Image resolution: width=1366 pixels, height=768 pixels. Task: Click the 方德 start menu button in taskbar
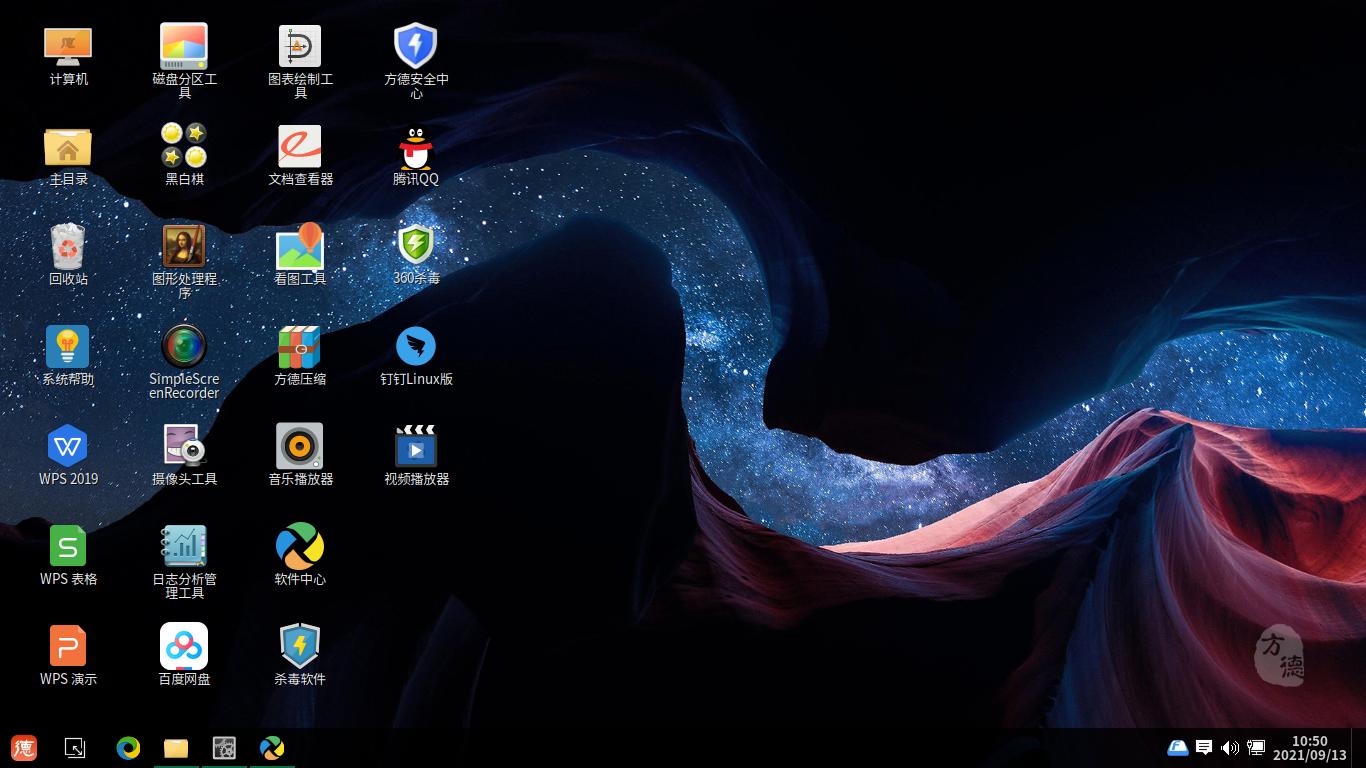pyautogui.click(x=24, y=748)
